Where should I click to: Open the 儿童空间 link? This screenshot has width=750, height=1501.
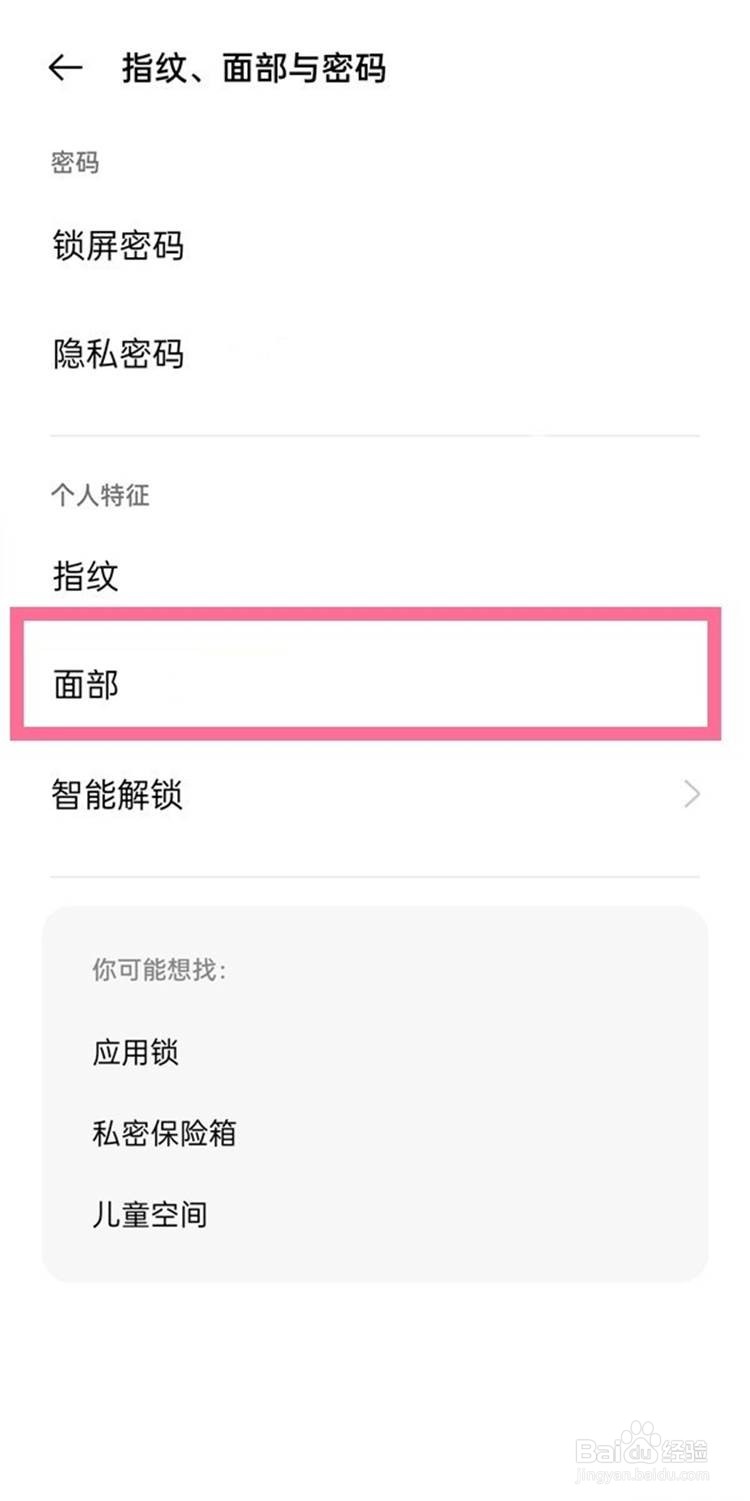pyautogui.click(x=150, y=1215)
